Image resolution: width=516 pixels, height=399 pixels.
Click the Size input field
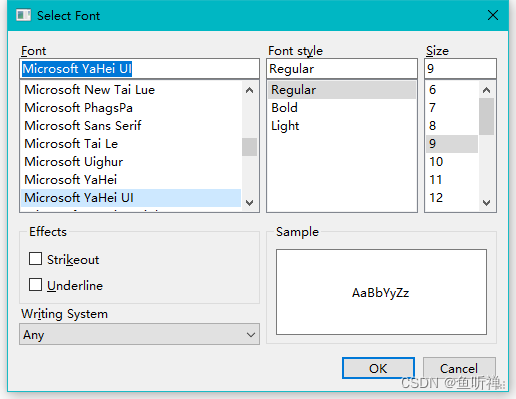point(460,69)
